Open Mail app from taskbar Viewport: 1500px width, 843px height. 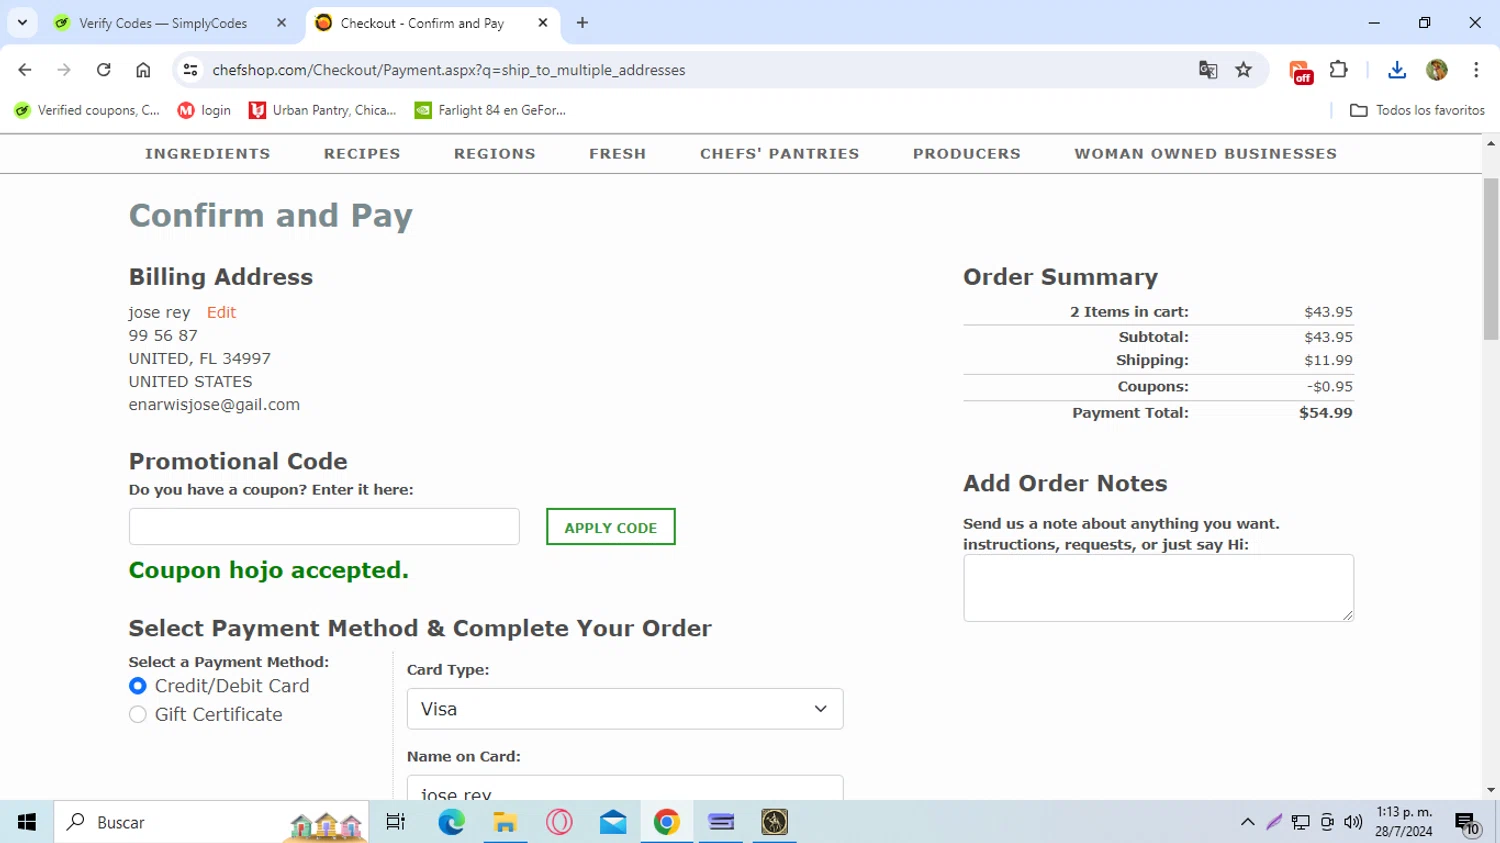click(613, 822)
